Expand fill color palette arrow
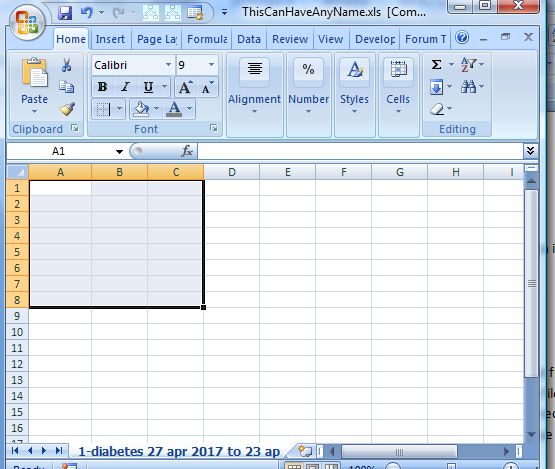 click(156, 109)
